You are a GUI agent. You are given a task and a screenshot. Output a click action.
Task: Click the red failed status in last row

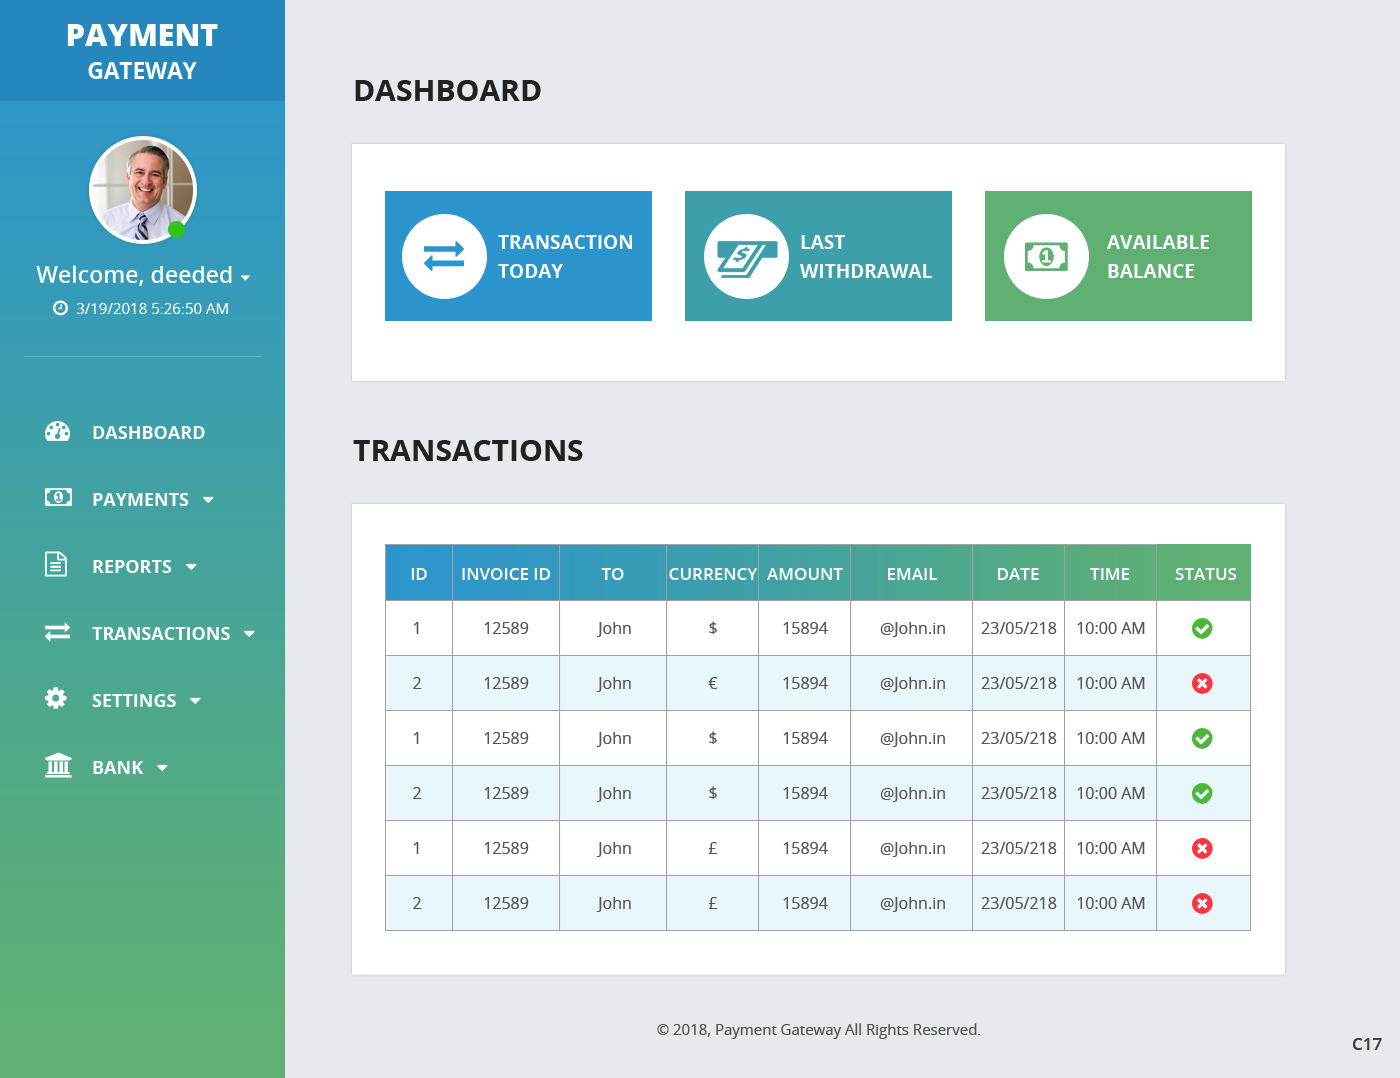tap(1202, 903)
